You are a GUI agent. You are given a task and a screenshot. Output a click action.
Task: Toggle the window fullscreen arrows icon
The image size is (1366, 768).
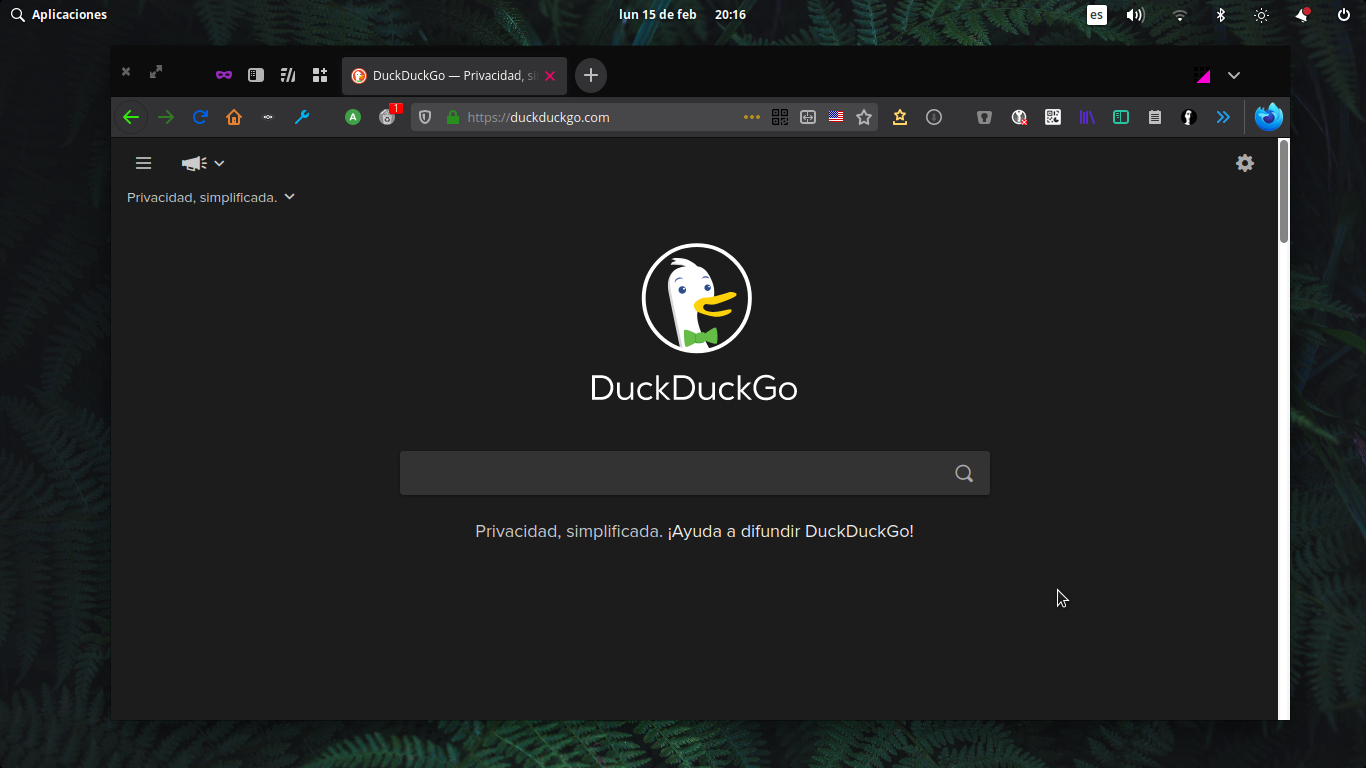pos(156,72)
